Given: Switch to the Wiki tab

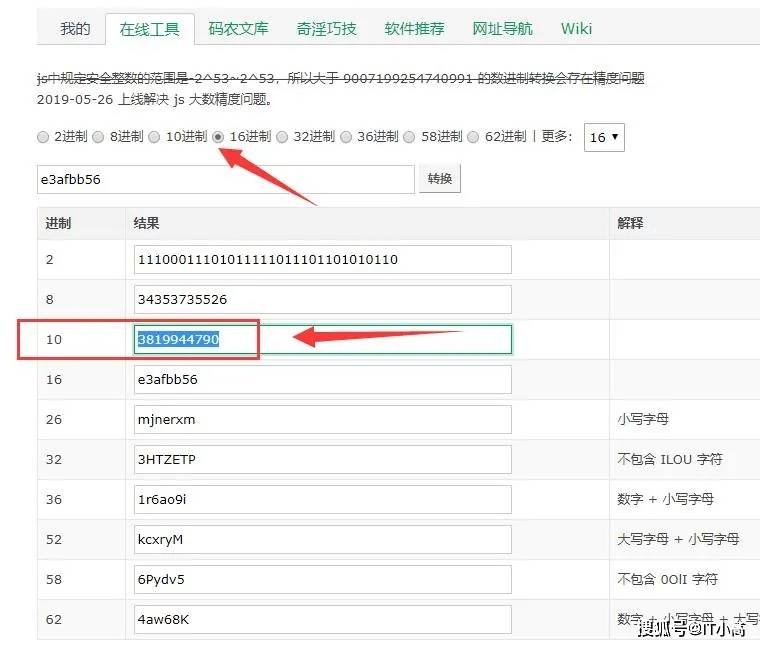Looking at the screenshot, I should coord(576,29).
